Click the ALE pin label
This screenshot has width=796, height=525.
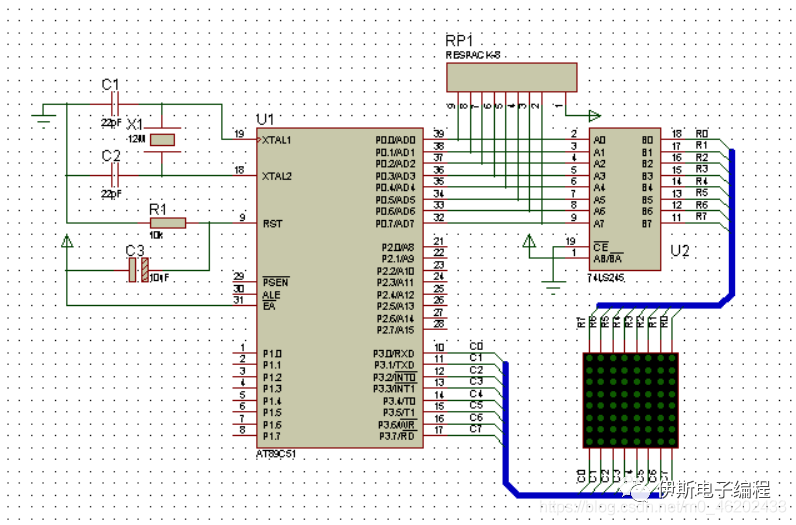tap(271, 295)
